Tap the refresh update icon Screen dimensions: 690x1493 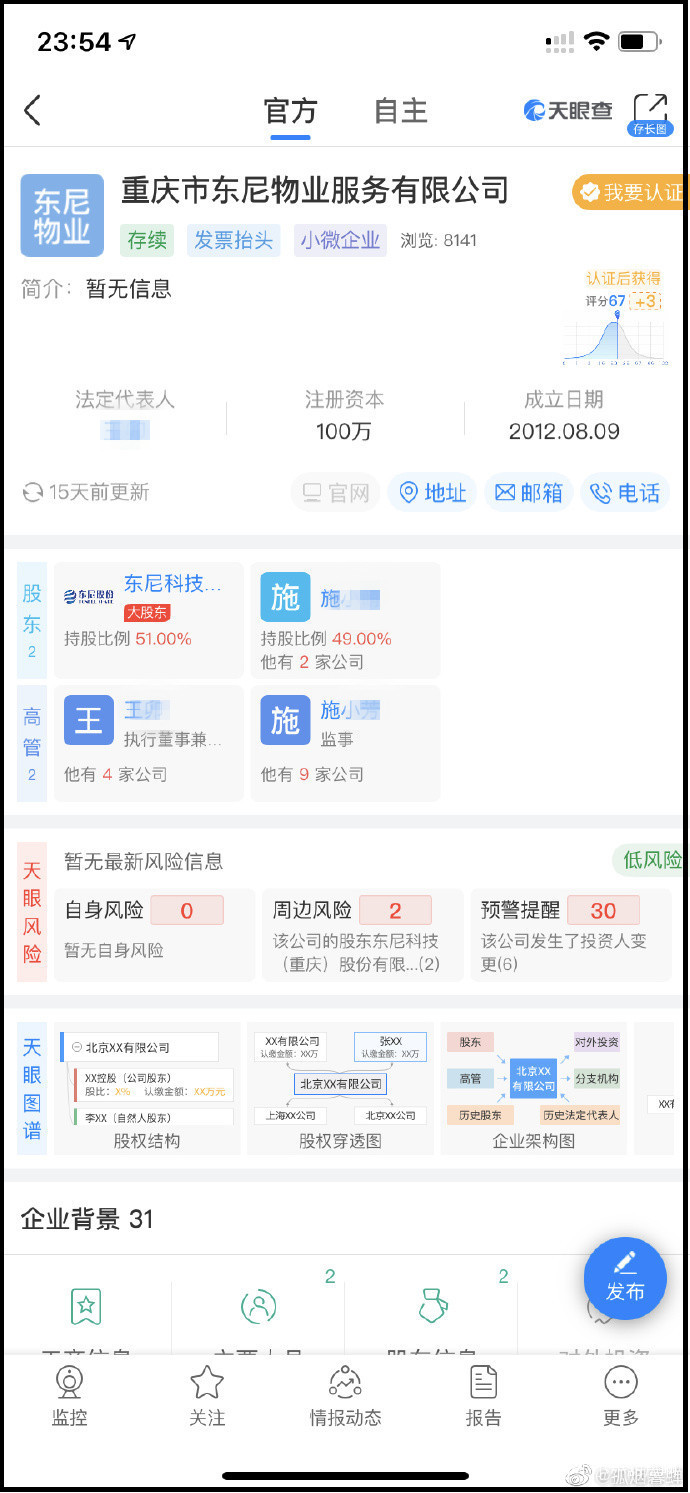tap(33, 492)
